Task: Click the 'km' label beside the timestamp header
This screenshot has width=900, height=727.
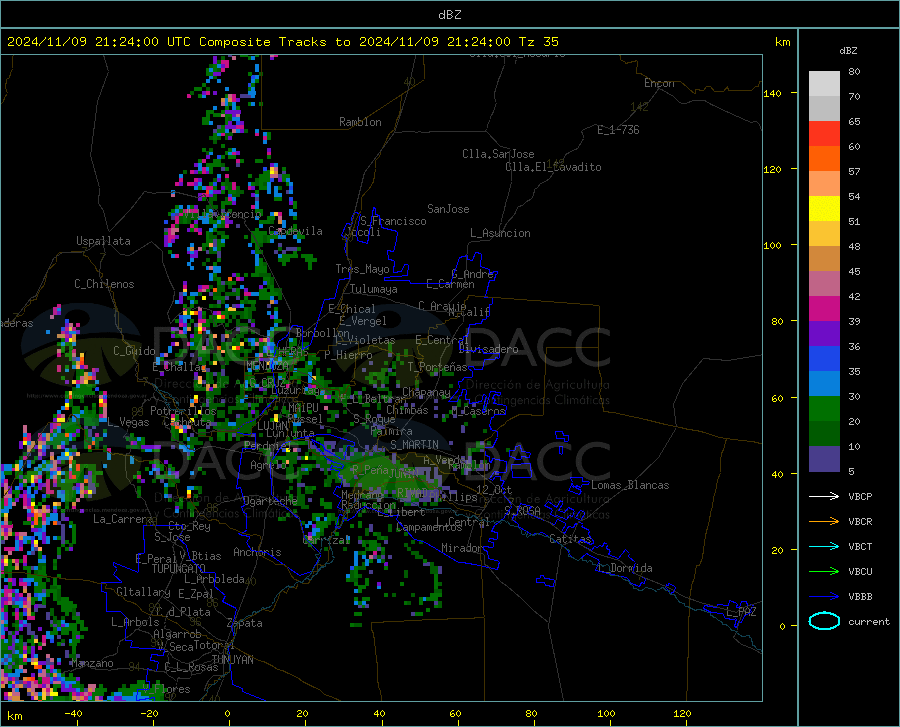Action: point(782,42)
